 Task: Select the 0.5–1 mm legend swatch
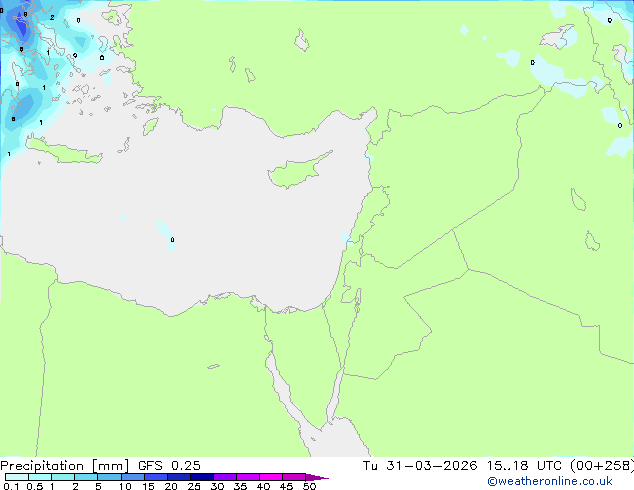pyautogui.click(x=40, y=477)
